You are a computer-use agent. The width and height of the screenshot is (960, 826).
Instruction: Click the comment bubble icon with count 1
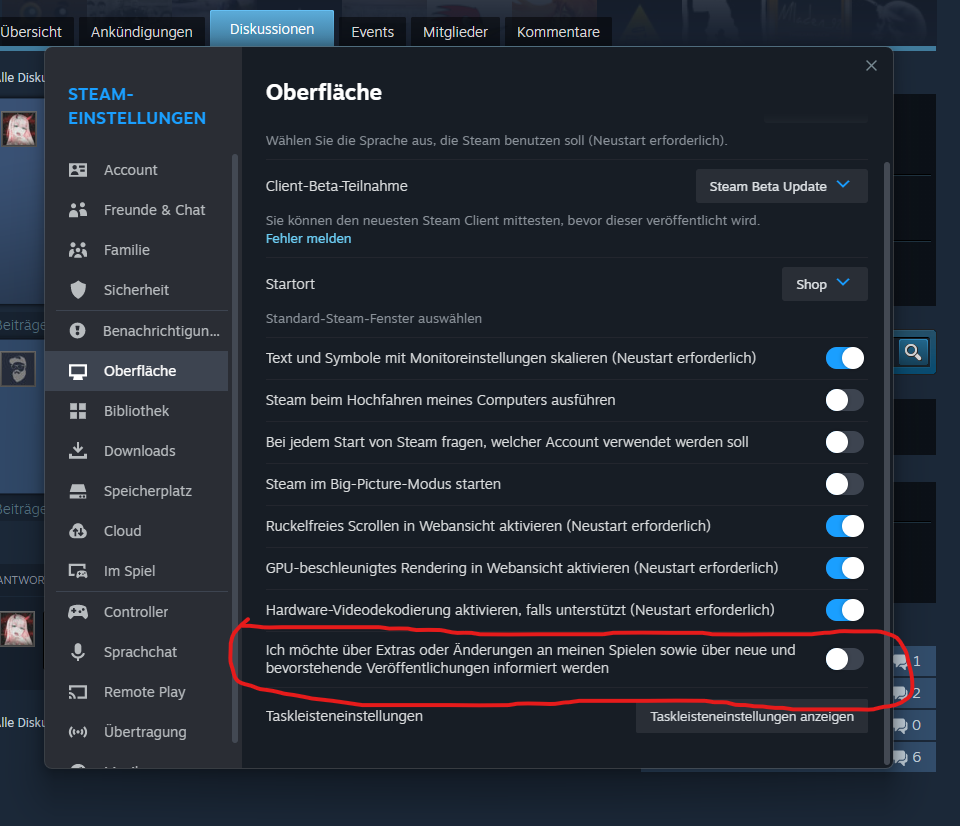pos(901,661)
